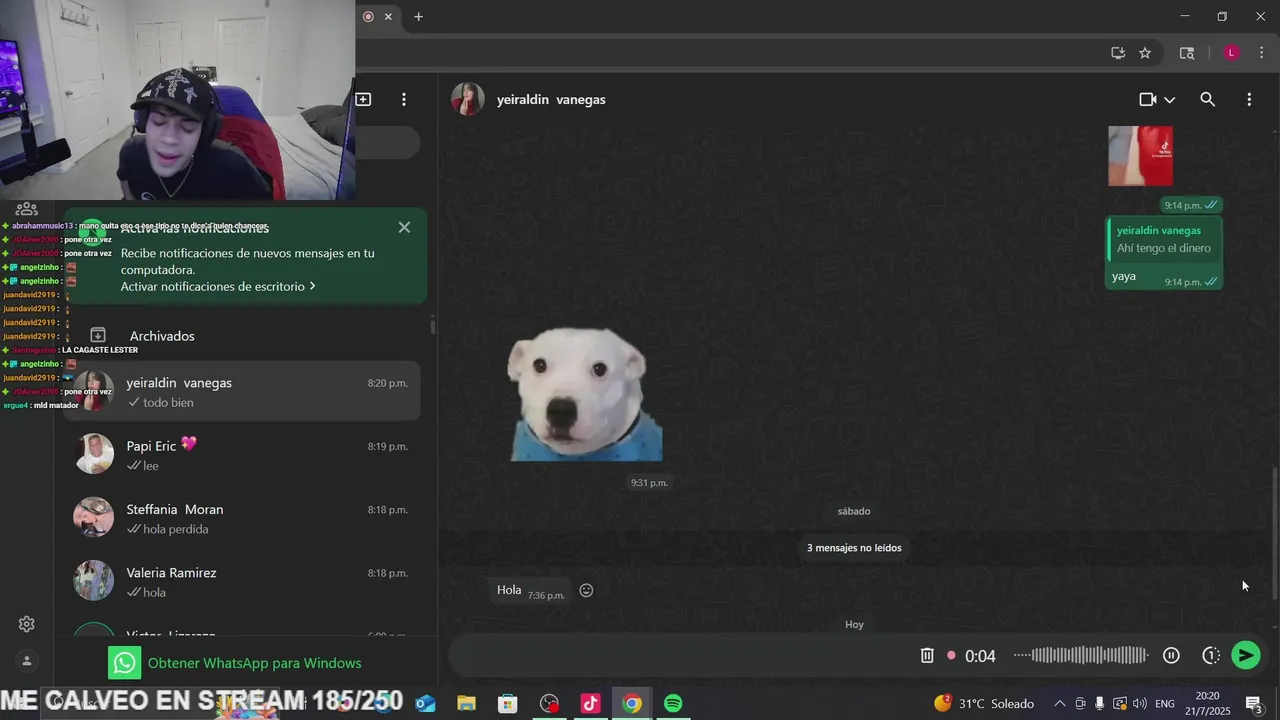Screen dimensions: 1280x720
Task: Open WhatsApp settings gear icon
Action: coord(27,624)
